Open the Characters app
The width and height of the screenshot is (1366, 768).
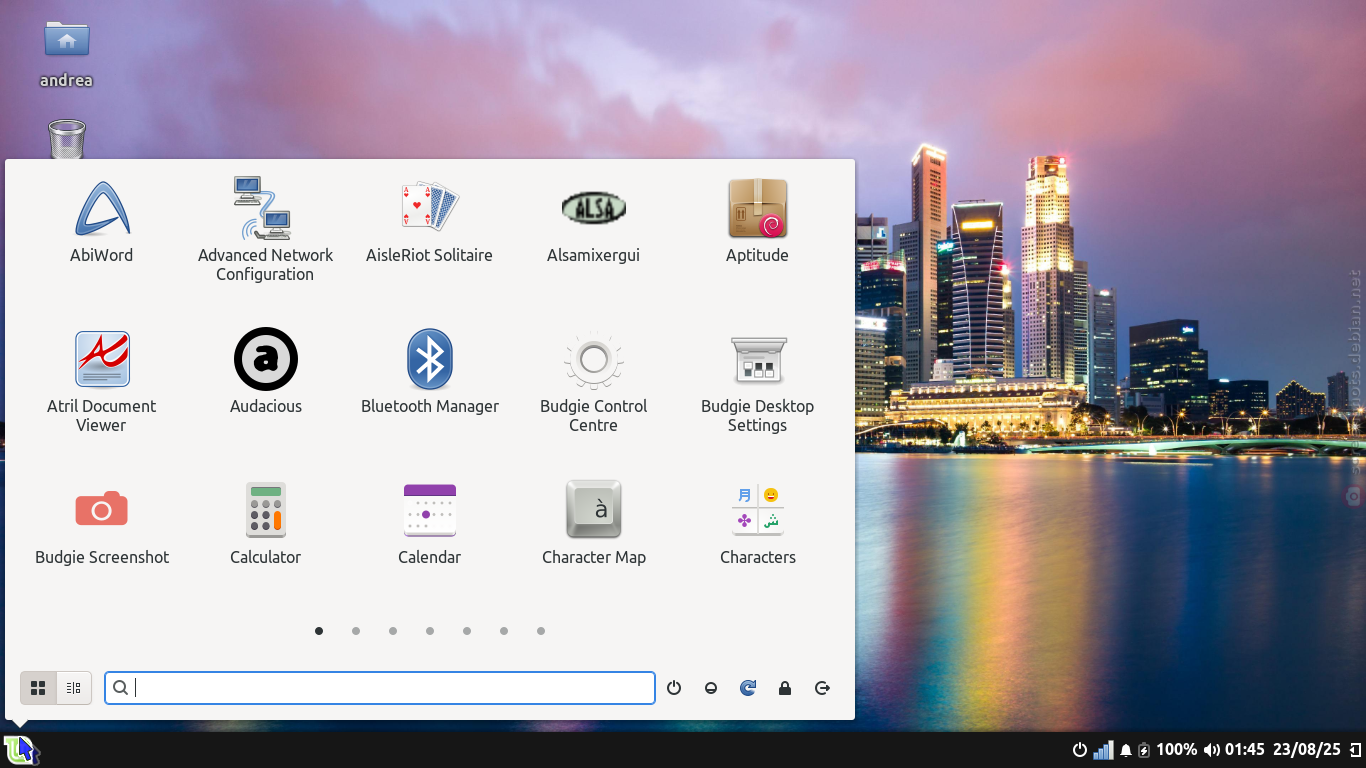point(757,524)
